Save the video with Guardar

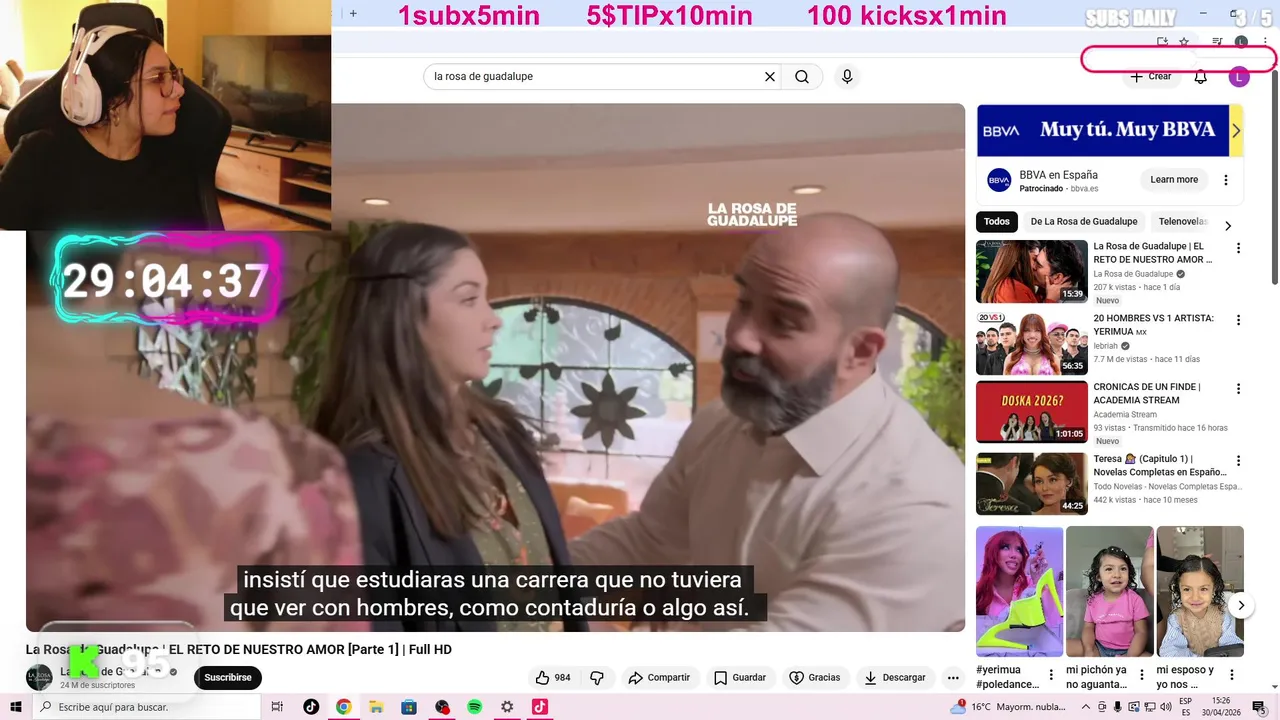pos(740,678)
